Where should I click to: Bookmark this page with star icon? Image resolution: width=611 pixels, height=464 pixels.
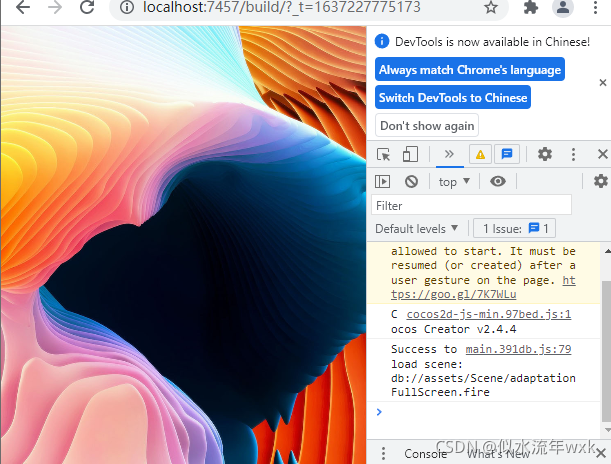point(491,7)
